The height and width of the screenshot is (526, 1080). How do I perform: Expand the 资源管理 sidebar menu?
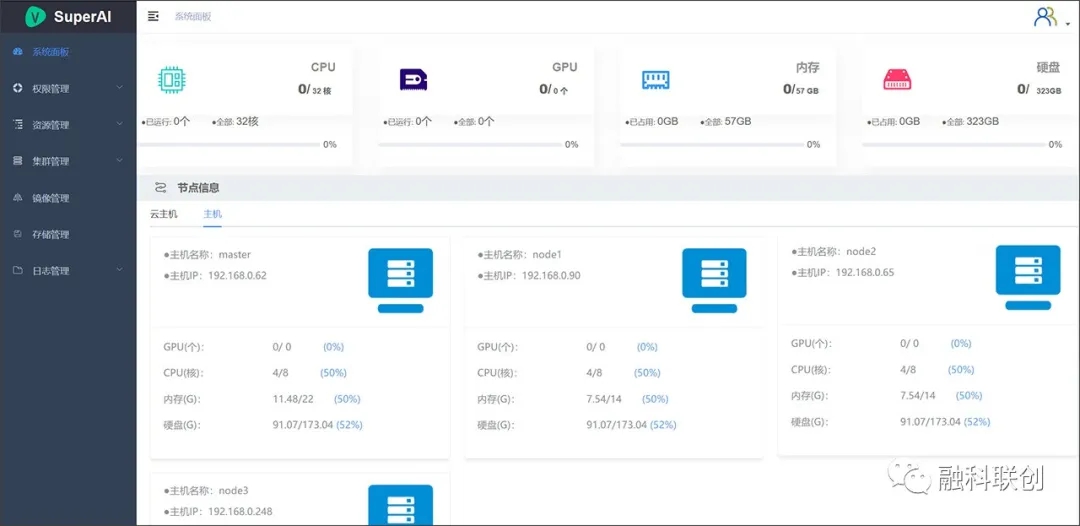tap(68, 125)
